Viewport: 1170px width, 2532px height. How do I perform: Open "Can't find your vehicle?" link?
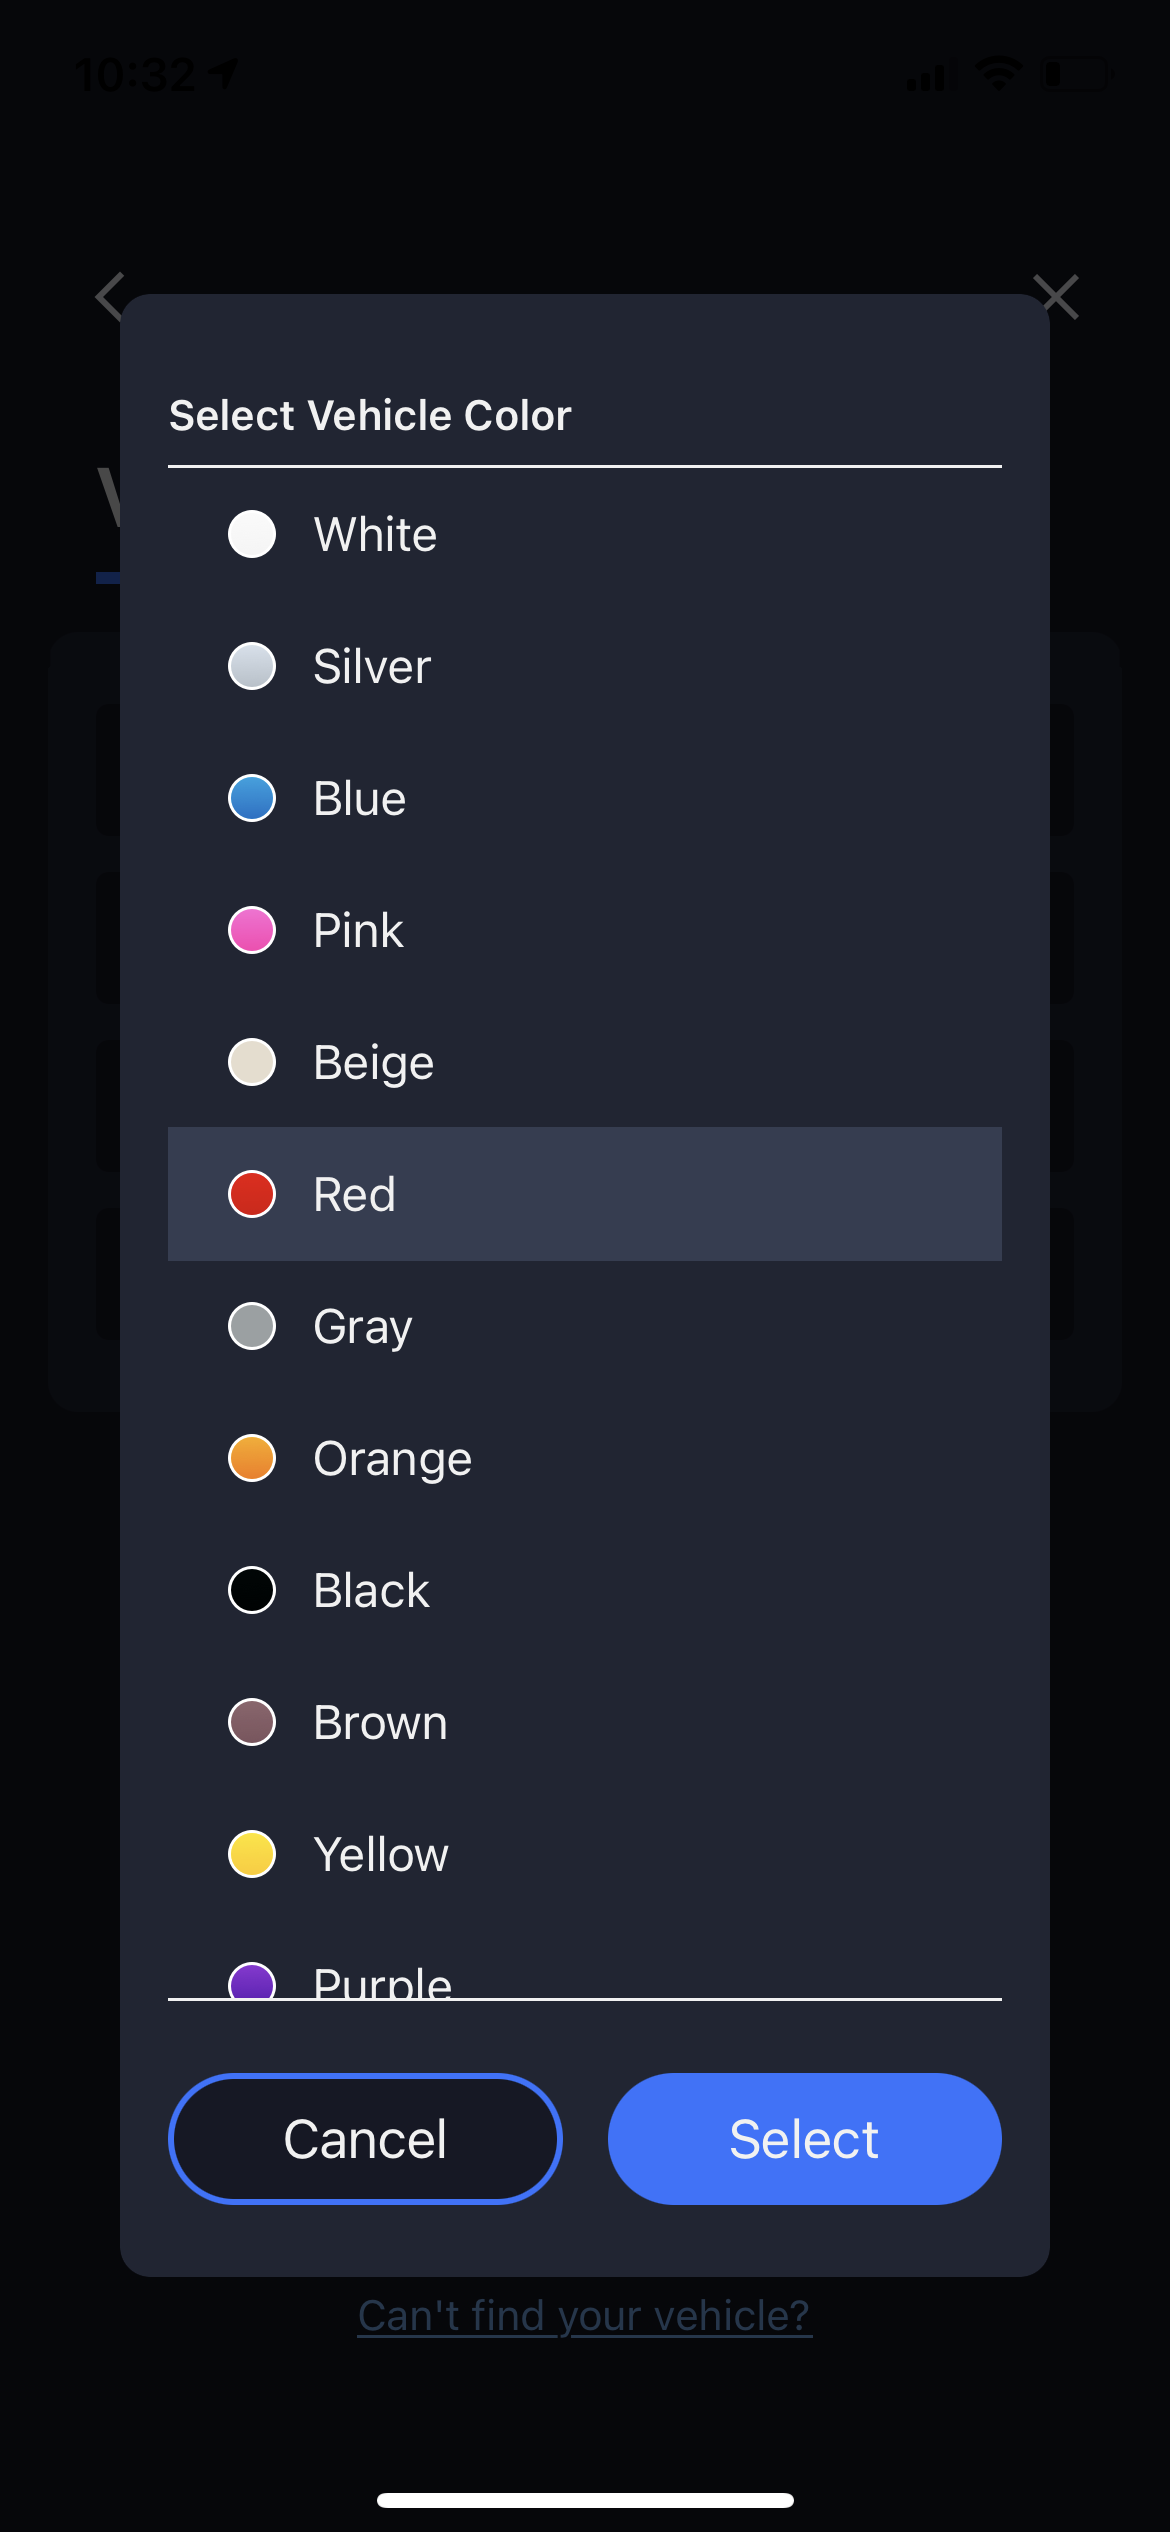tap(585, 2316)
